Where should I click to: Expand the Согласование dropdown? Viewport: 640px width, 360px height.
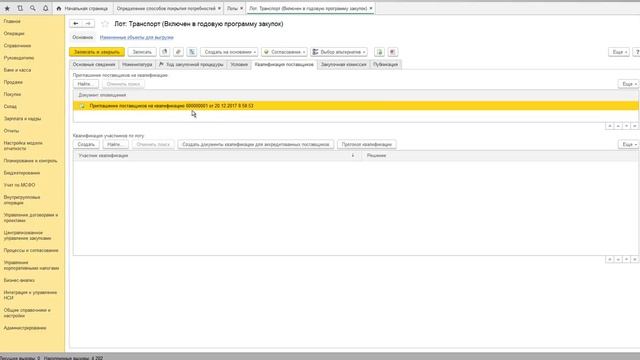[284, 52]
